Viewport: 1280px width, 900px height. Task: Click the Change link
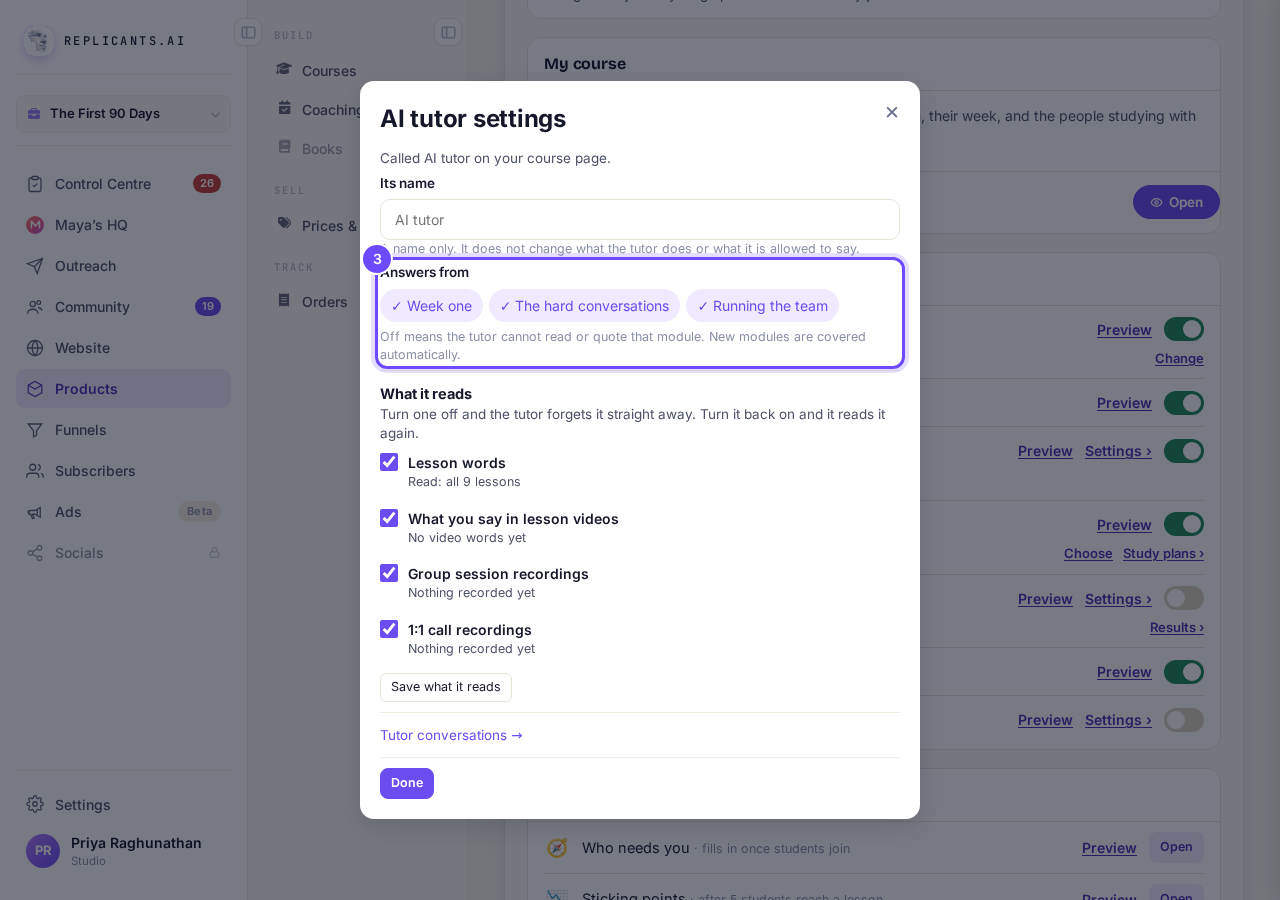(x=1179, y=359)
